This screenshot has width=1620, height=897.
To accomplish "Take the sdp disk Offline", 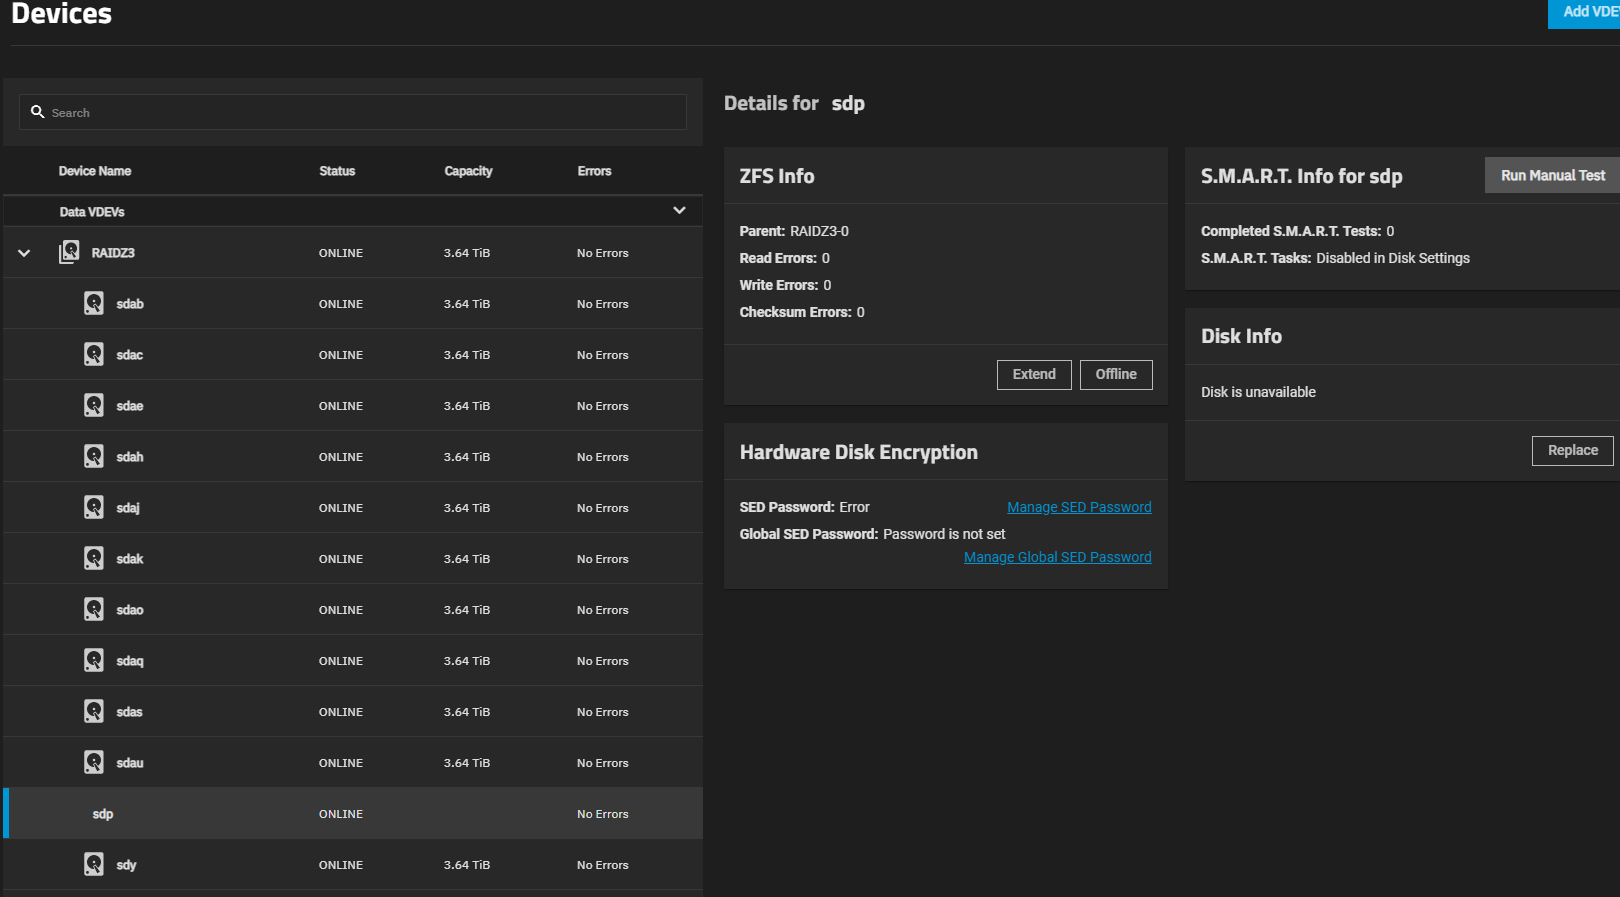I will (1116, 374).
